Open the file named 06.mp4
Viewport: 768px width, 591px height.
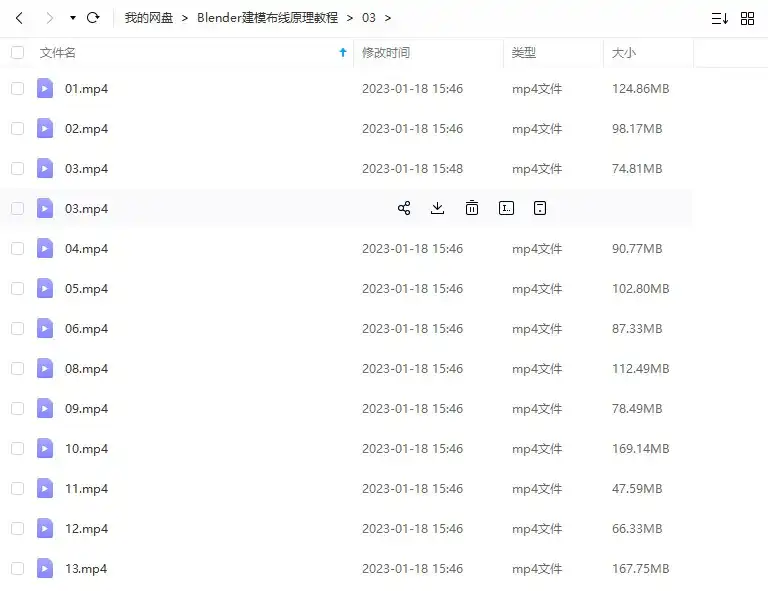pos(86,329)
